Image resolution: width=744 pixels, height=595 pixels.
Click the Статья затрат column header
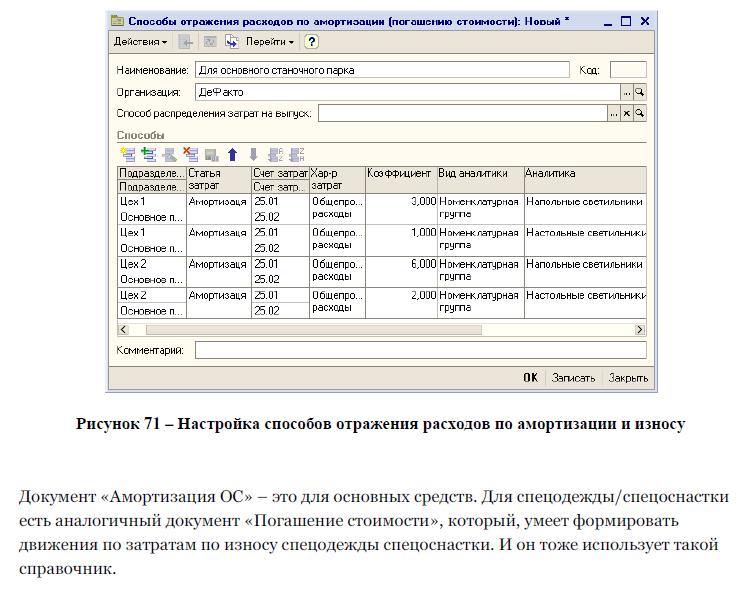click(219, 179)
